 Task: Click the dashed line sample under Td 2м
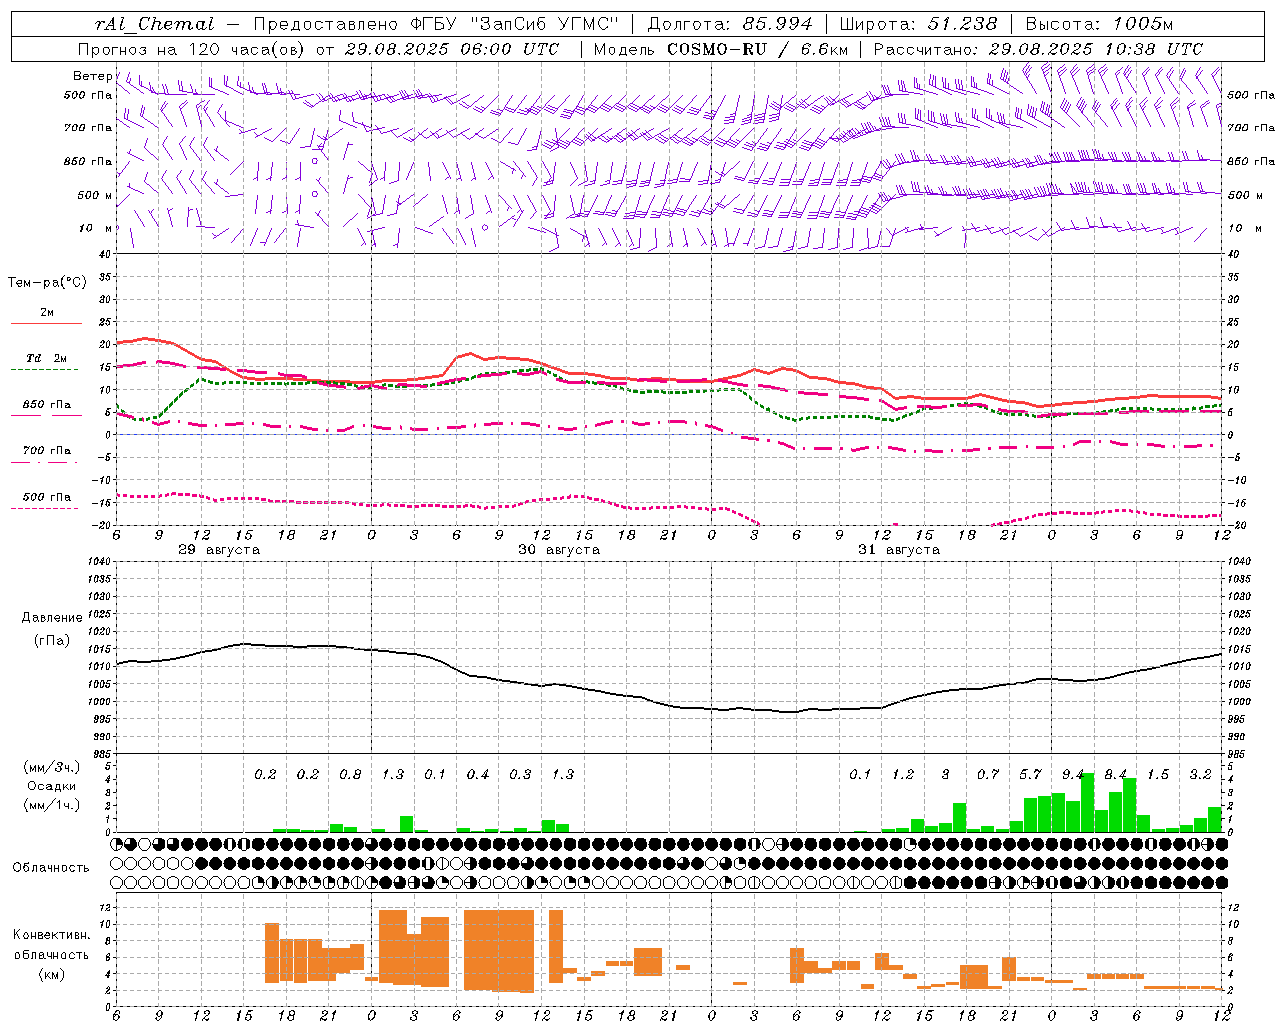pyautogui.click(x=46, y=369)
